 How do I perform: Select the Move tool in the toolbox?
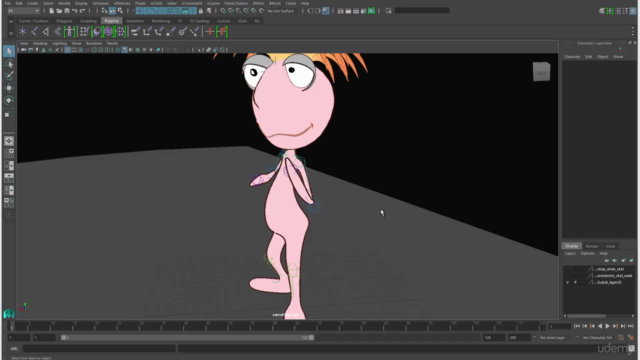click(9, 88)
